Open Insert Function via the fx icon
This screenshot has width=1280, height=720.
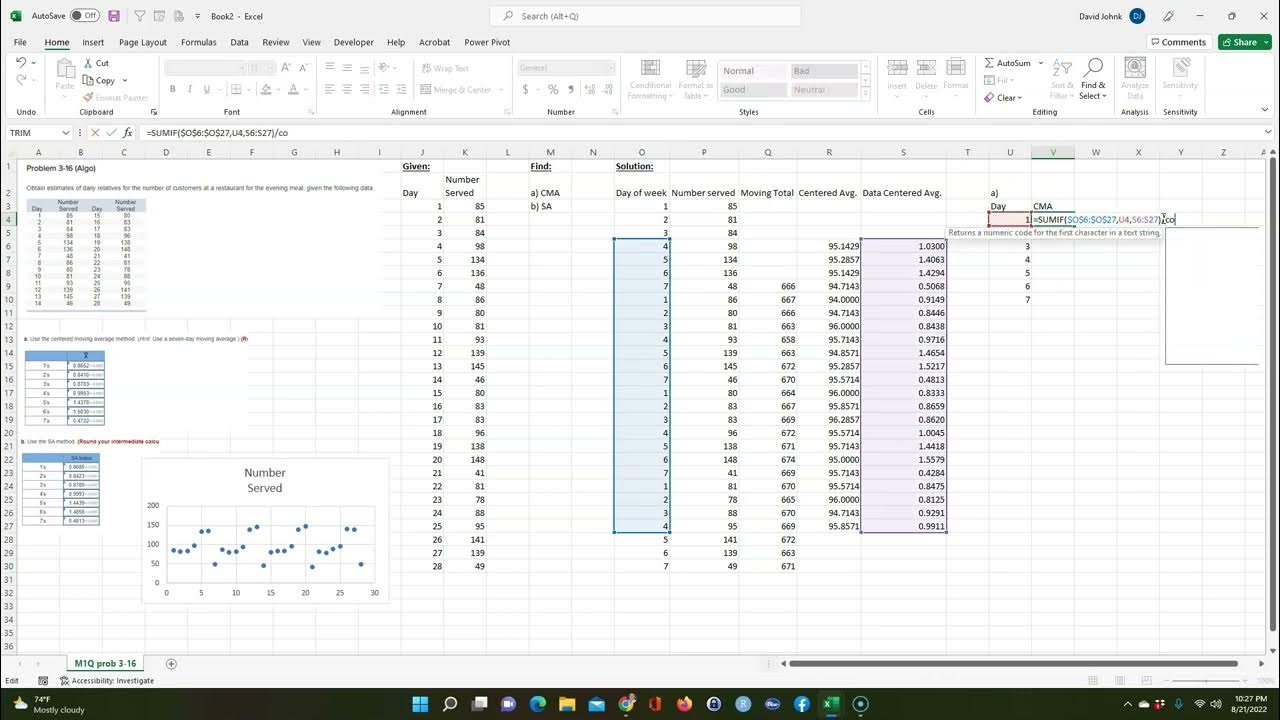[127, 132]
